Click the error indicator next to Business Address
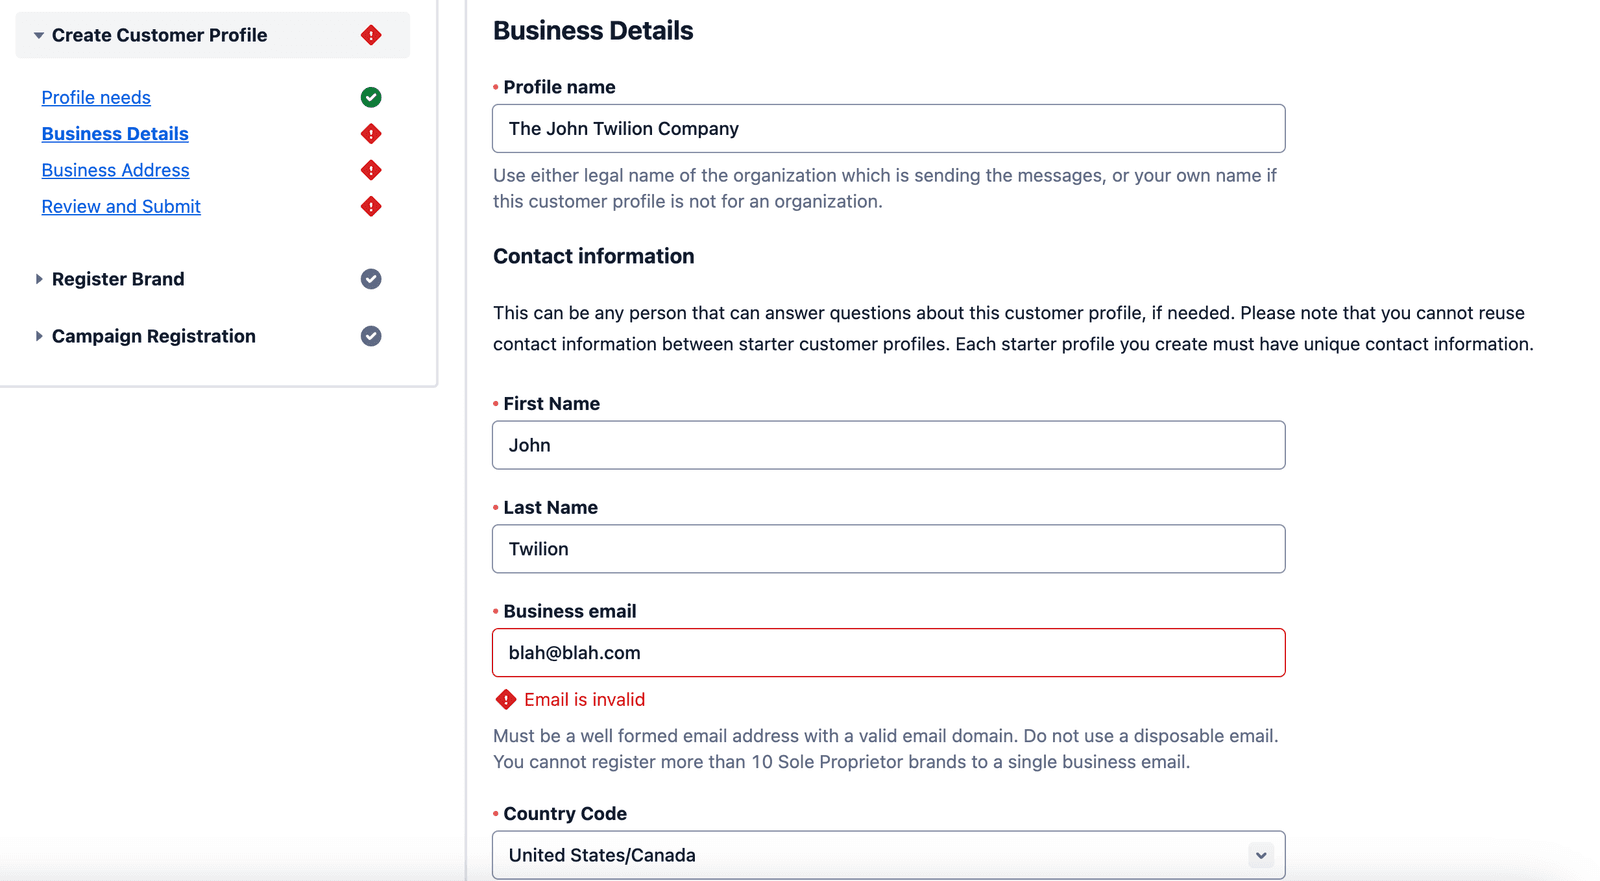The height and width of the screenshot is (881, 1600). click(371, 170)
